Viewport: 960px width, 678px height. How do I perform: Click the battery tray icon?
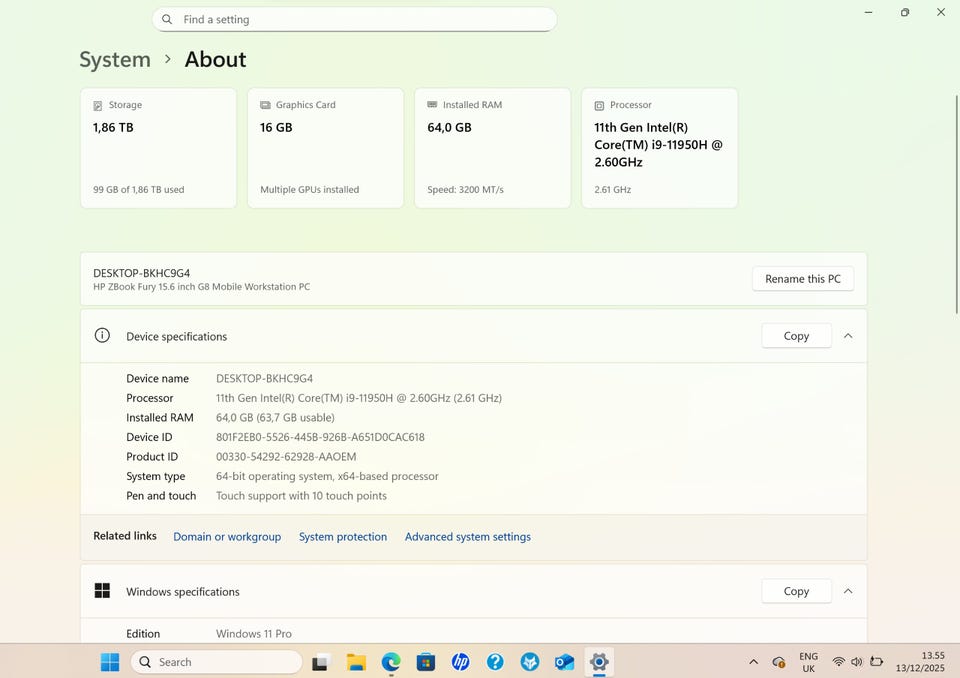click(x=876, y=662)
